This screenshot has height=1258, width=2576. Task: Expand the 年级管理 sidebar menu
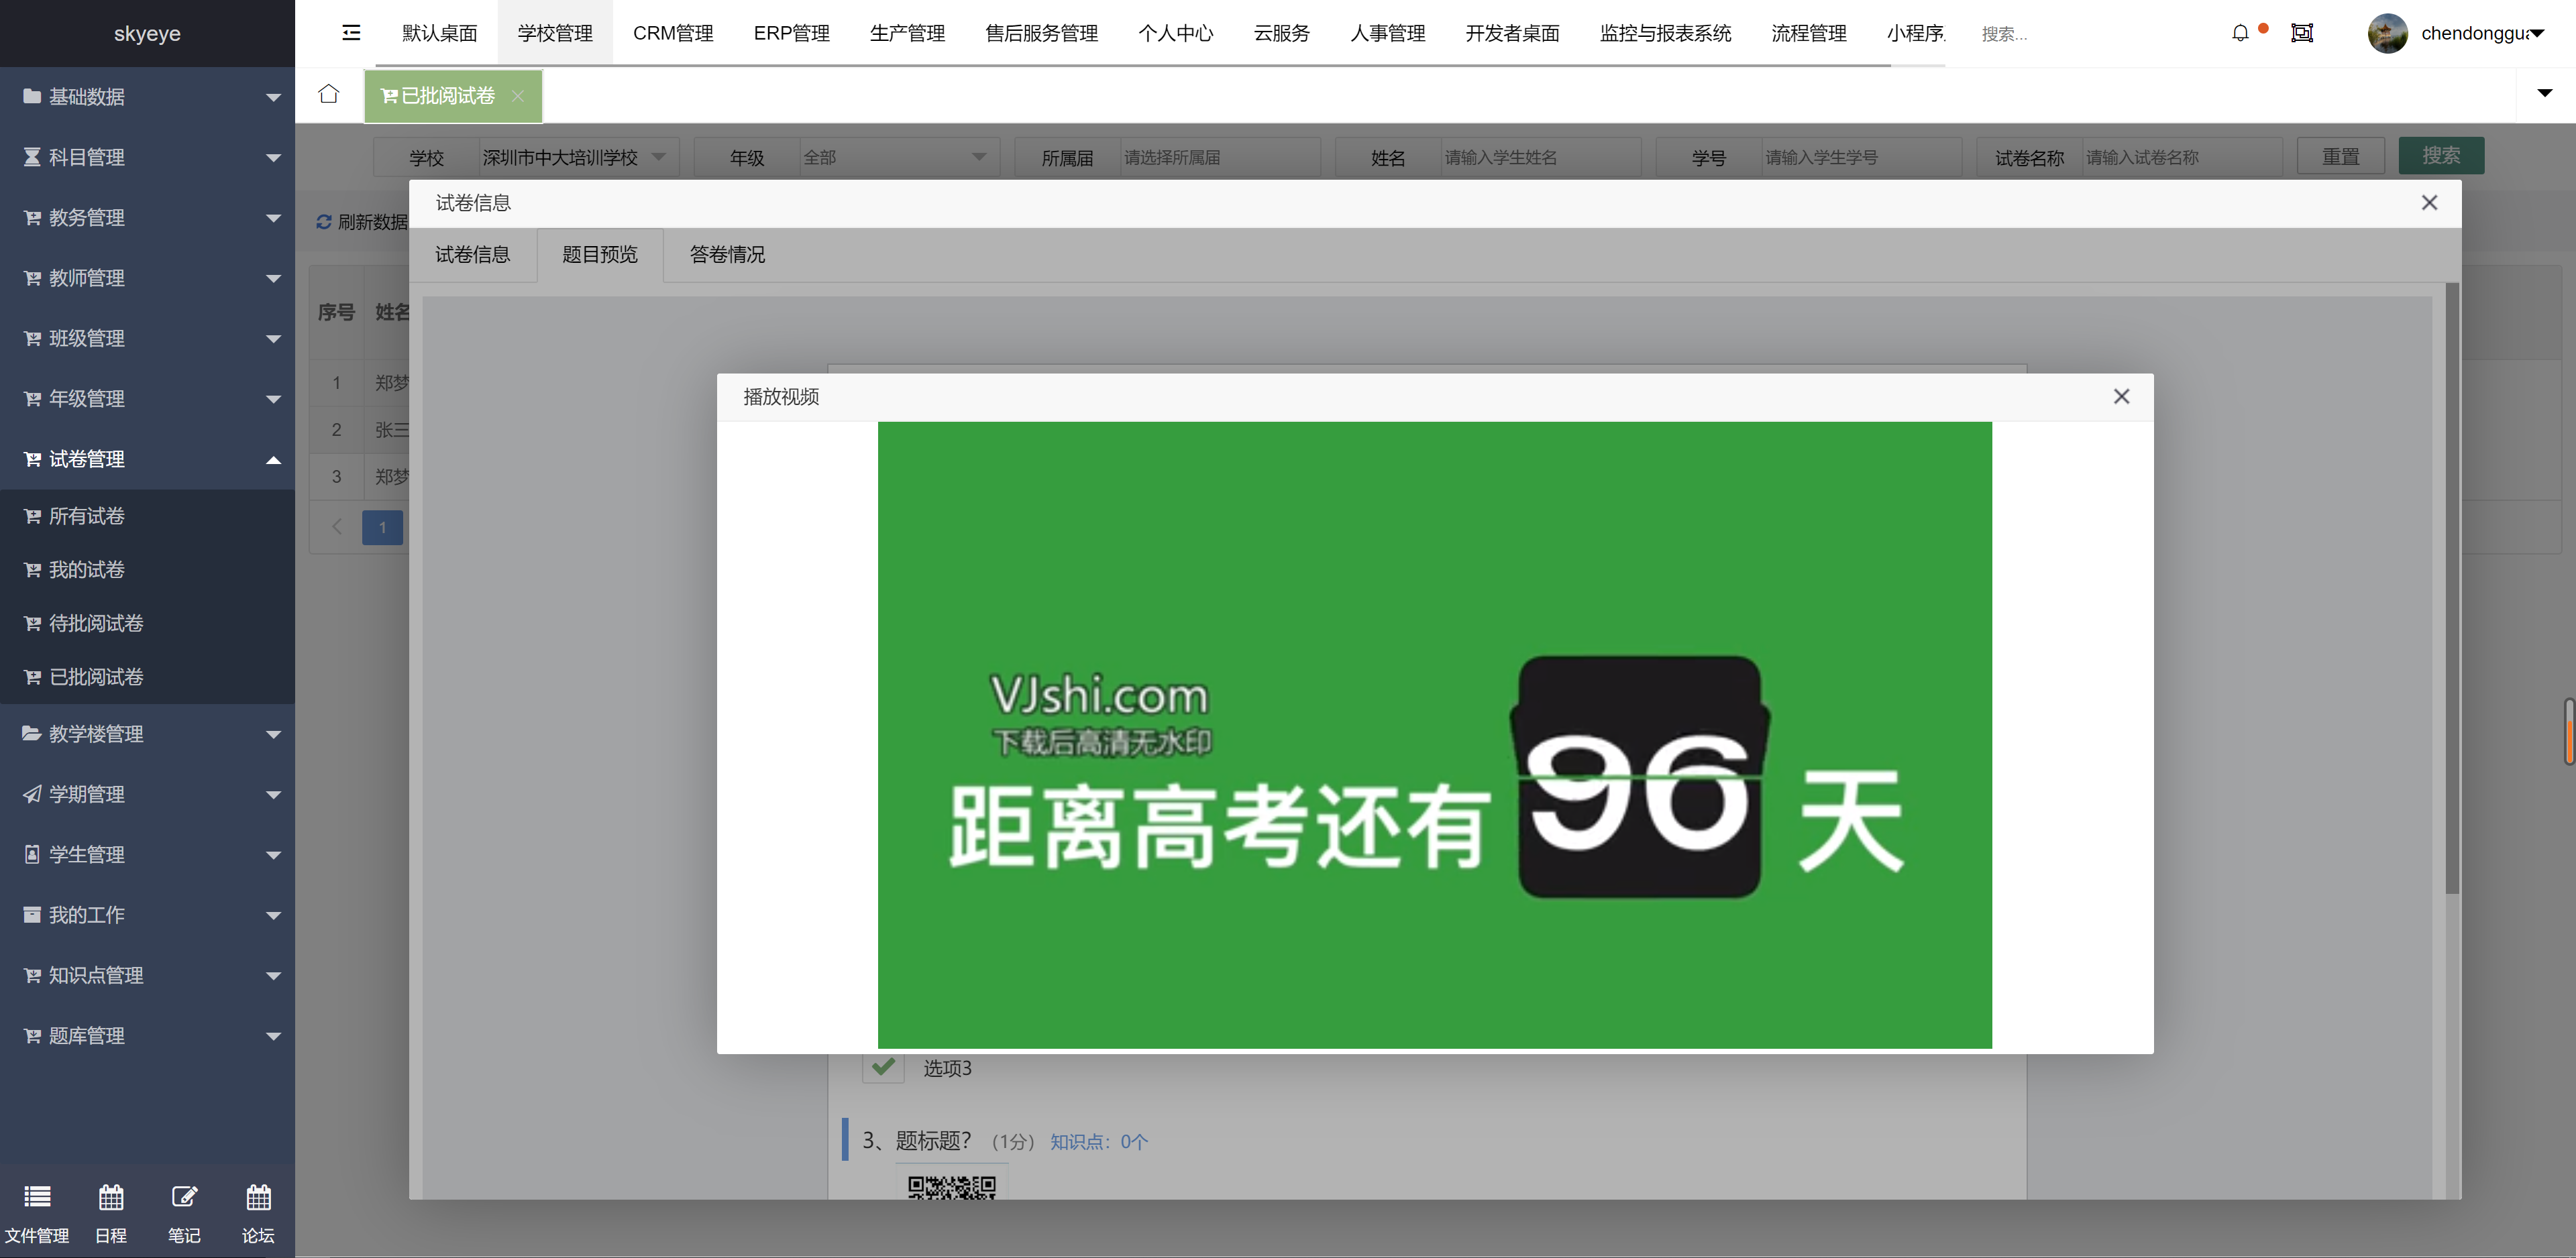147,398
